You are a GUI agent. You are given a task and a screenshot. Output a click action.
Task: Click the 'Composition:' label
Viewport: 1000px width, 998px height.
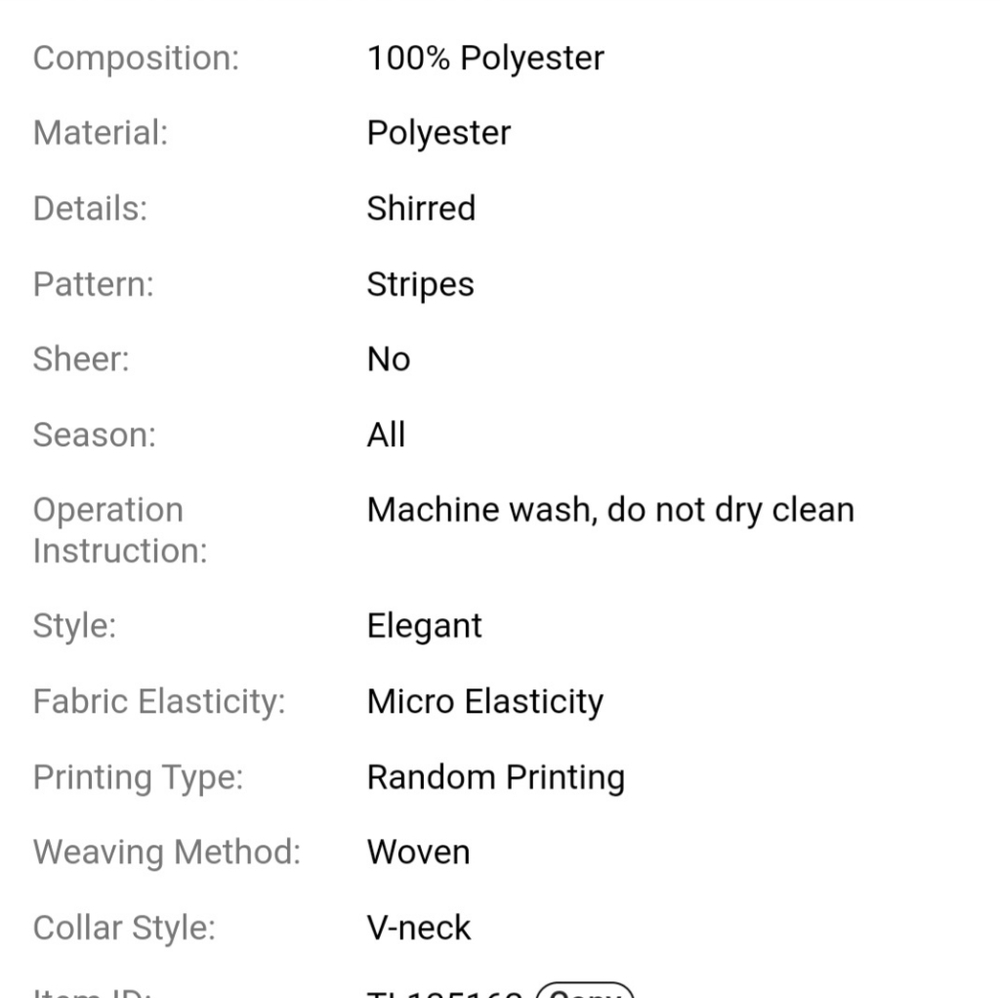tap(136, 58)
